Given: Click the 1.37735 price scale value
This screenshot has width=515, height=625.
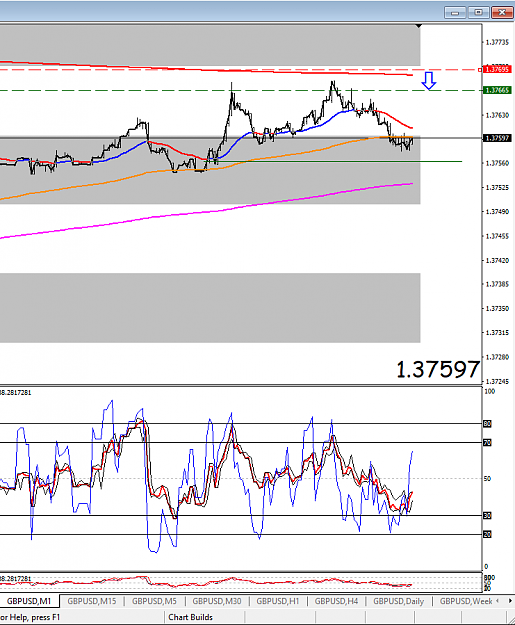Looking at the screenshot, I should pos(497,42).
